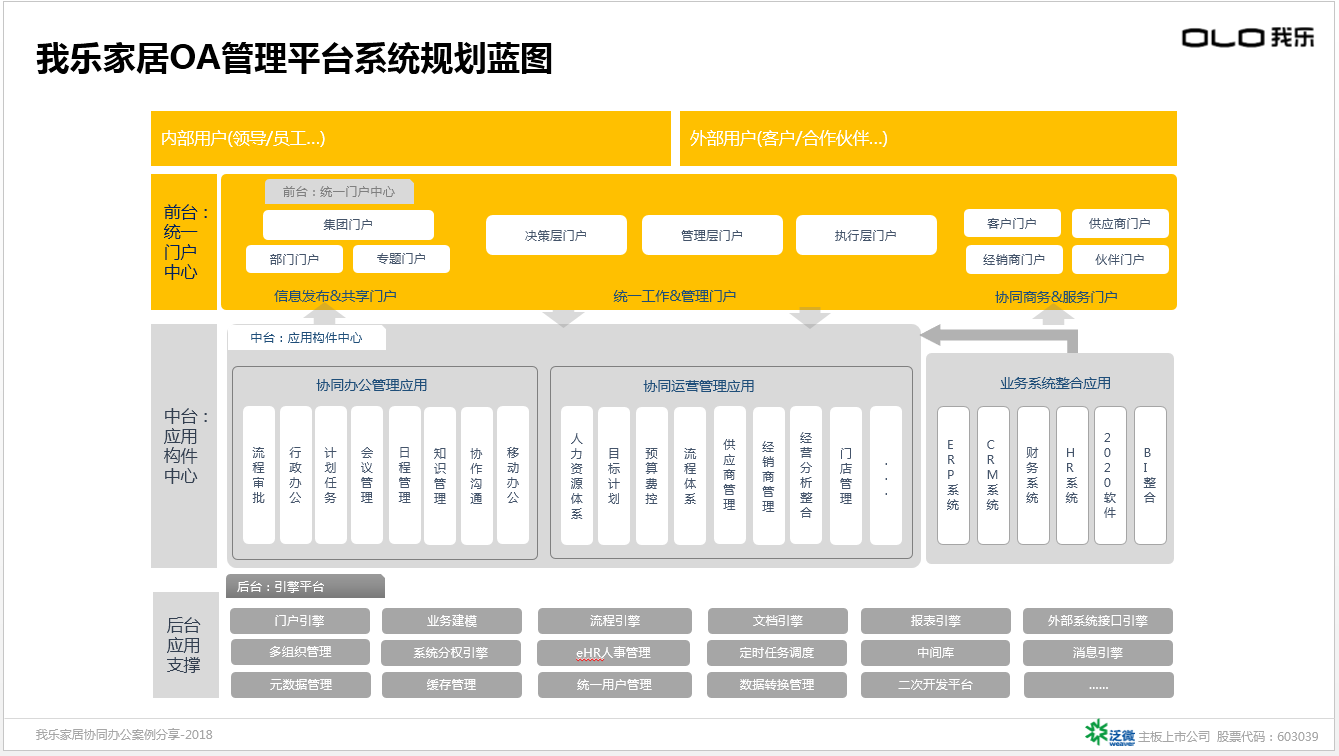Screen dimensions: 1339x756
Task: Click the 门户引擎 tile
Action: 300,621
